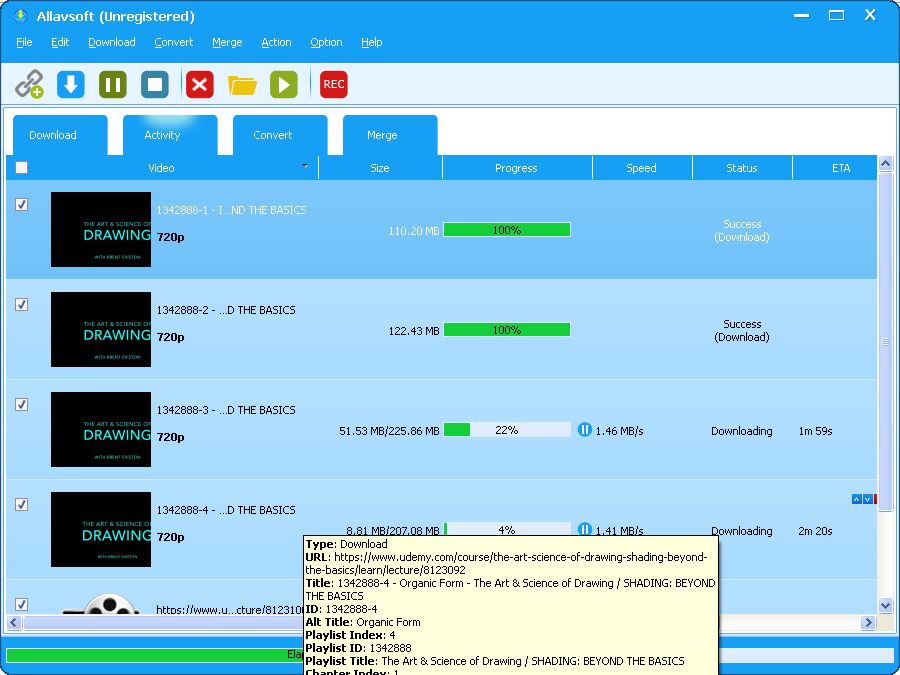
Task: Open the Action menu
Action: coord(277,42)
